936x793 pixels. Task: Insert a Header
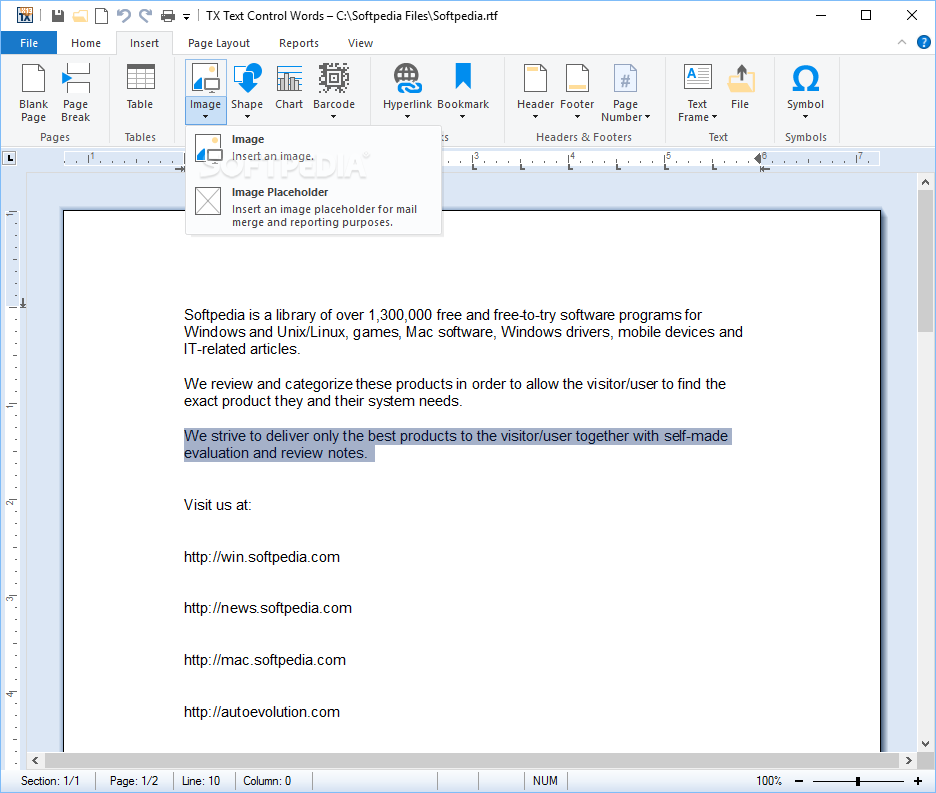tap(535, 91)
